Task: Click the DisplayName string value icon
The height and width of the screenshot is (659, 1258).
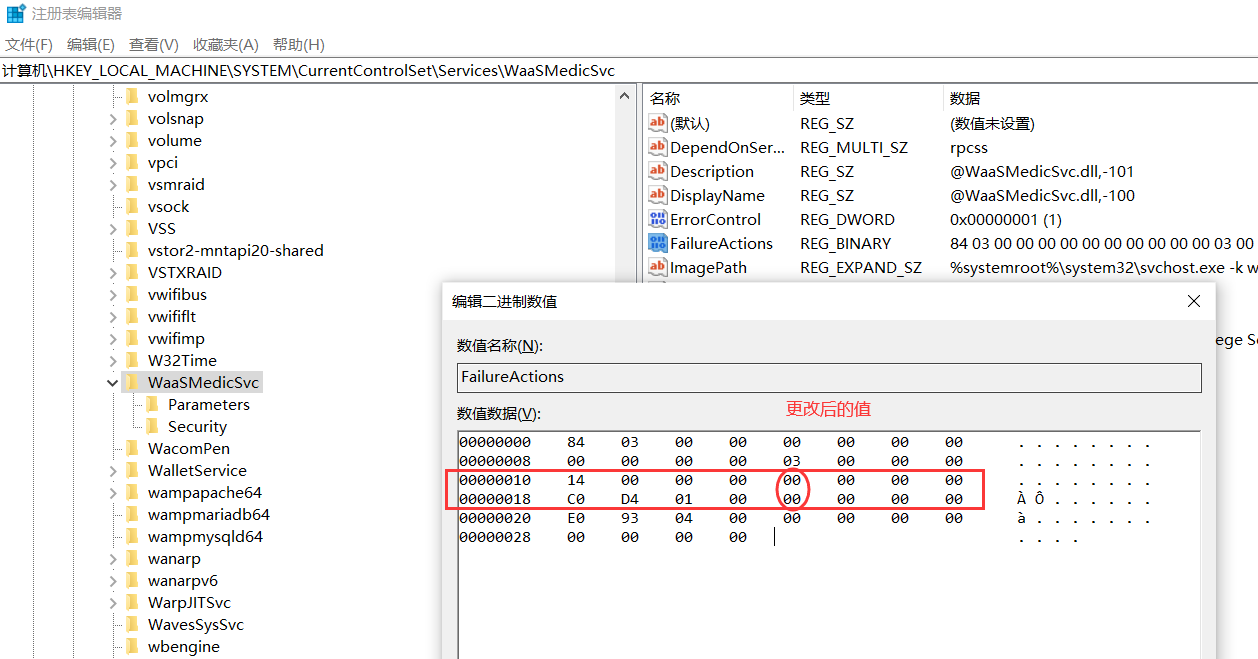Action: pos(657,195)
